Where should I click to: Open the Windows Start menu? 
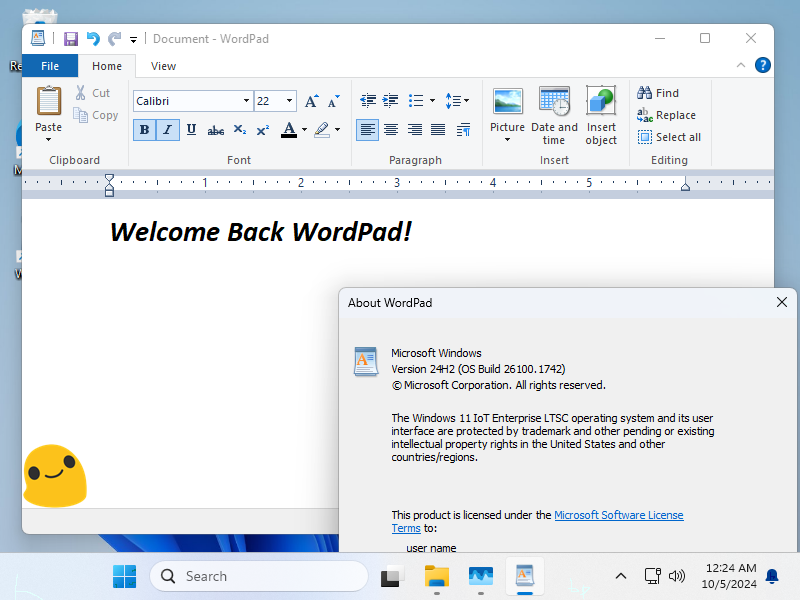click(124, 577)
